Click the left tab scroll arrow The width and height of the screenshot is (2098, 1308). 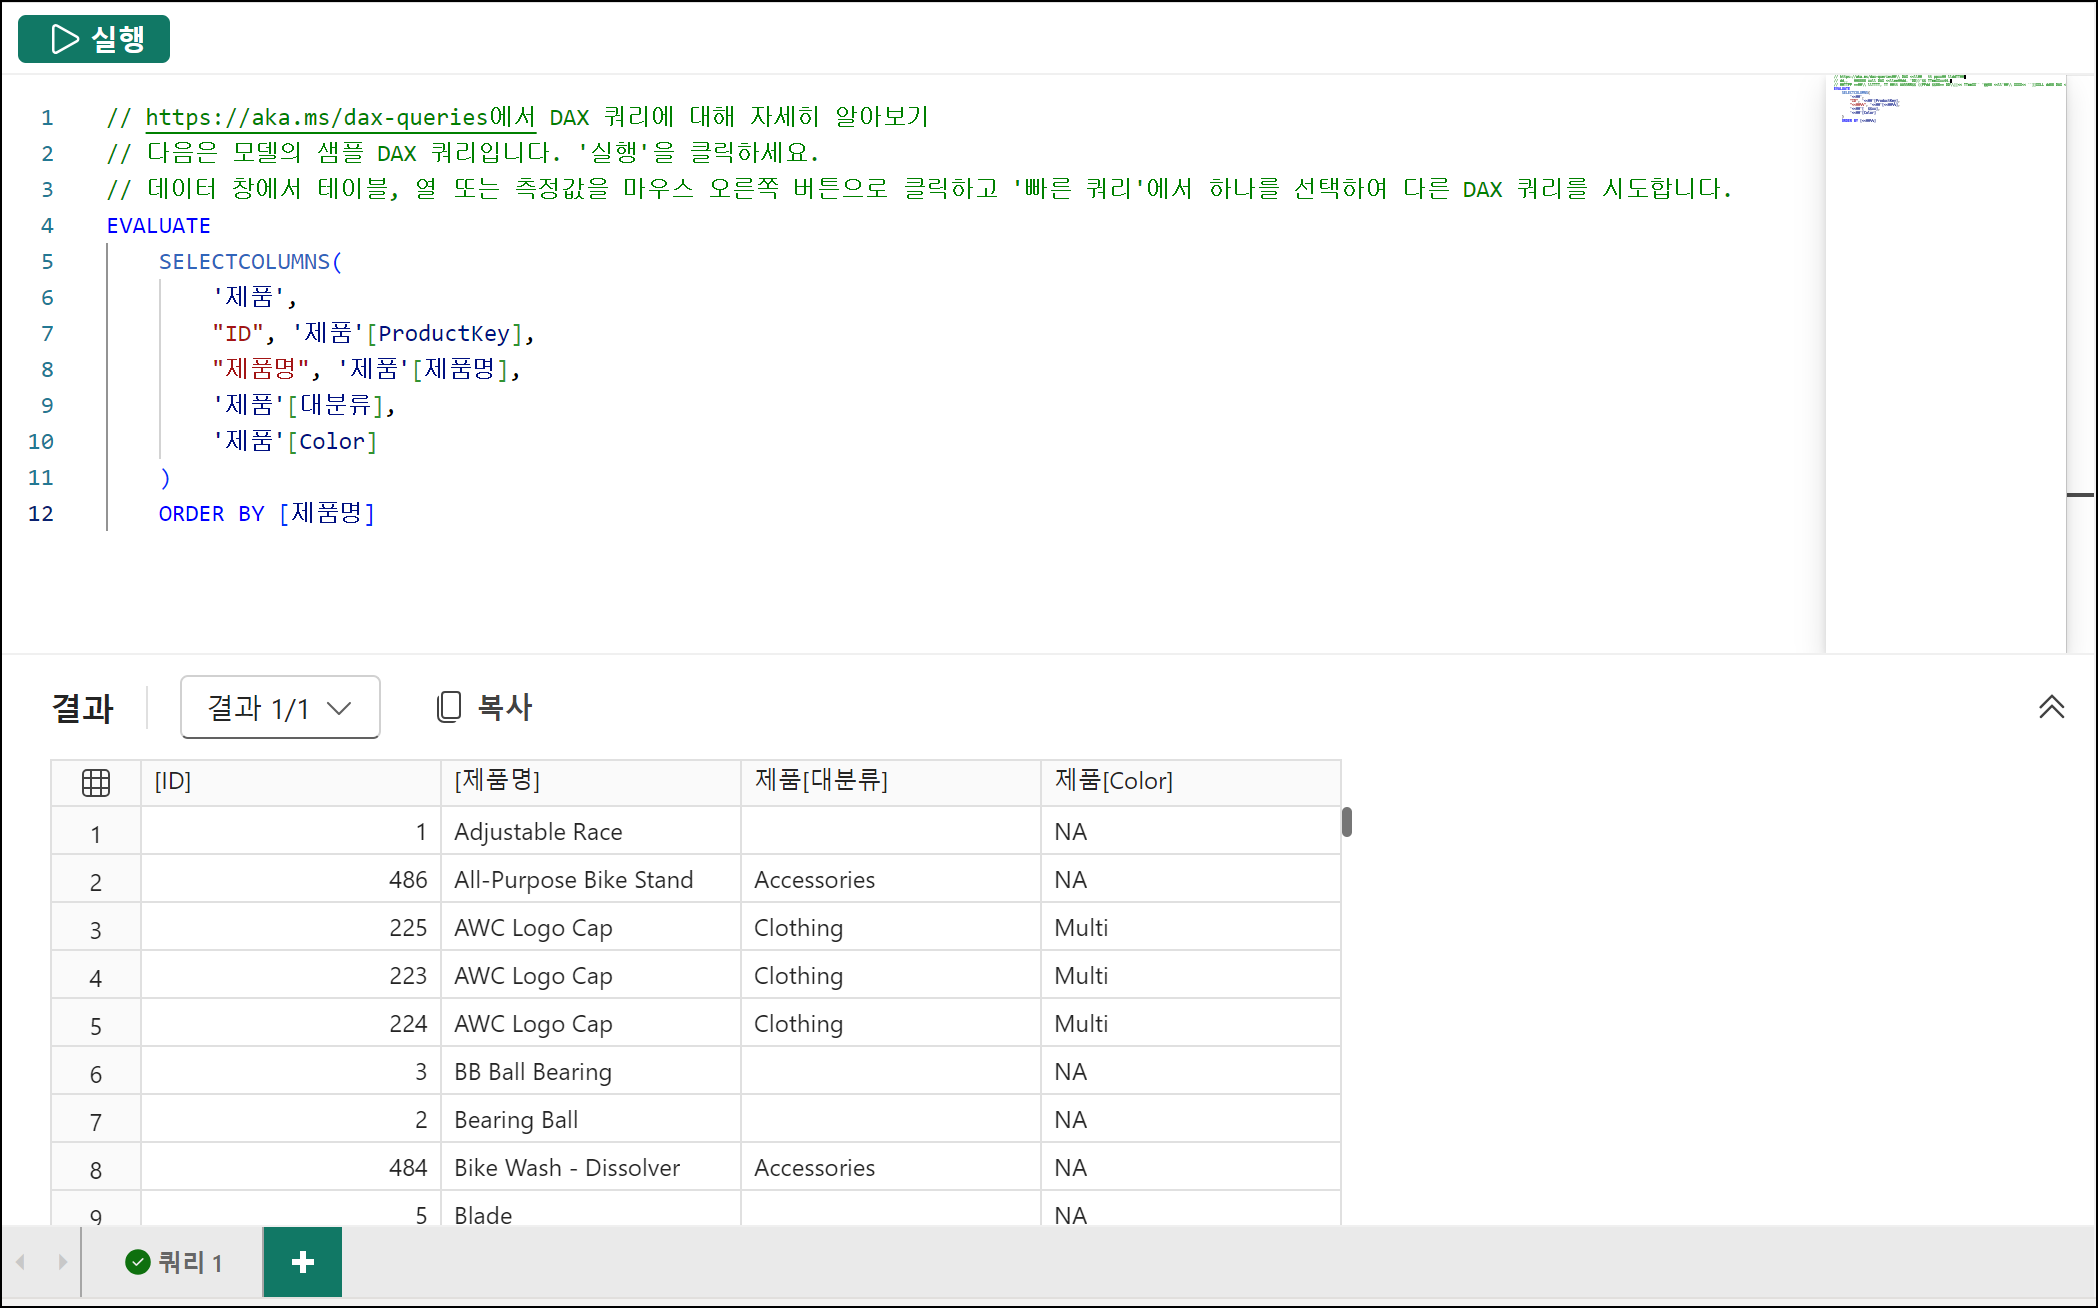pyautogui.click(x=20, y=1262)
